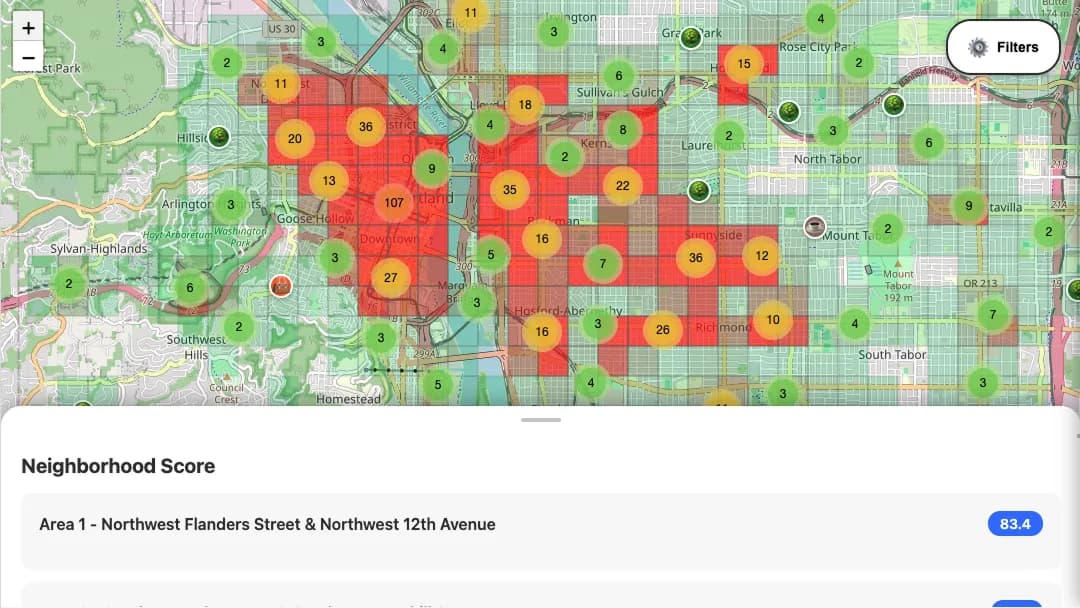Click the 83.4 score badge for Area 1
This screenshot has height=608, width=1080.
coord(1015,523)
